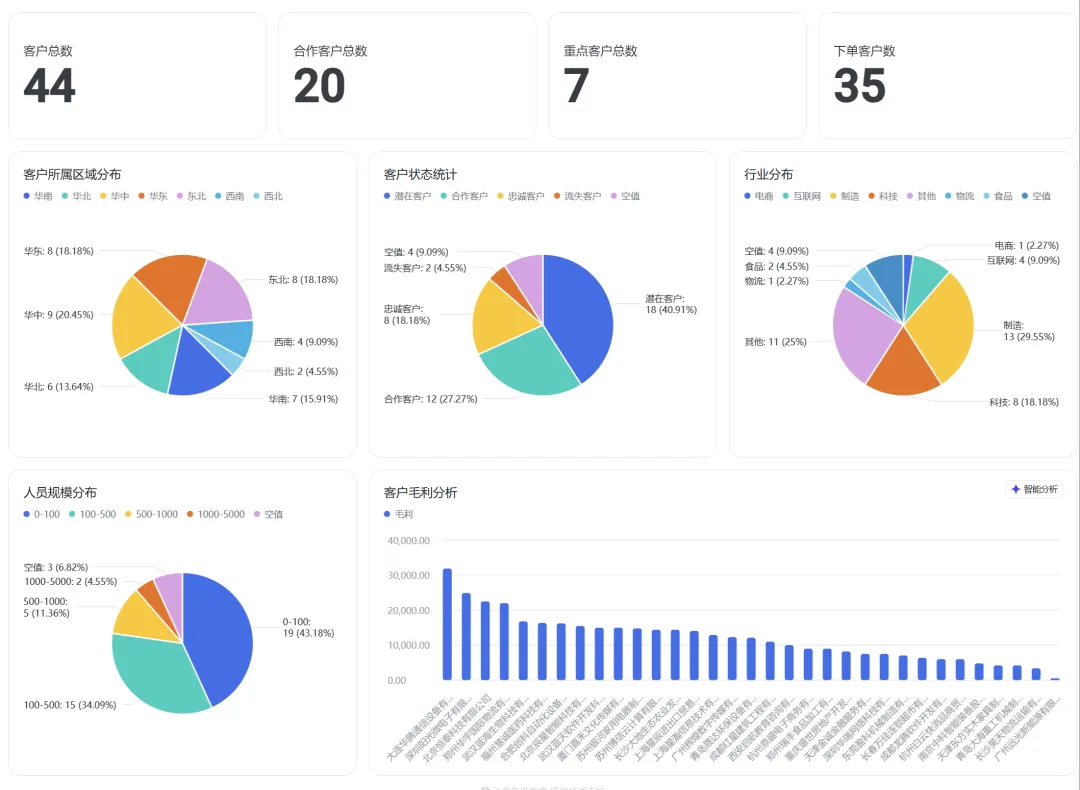Click the label 西北: 2 (4.55%)

tap(306, 371)
